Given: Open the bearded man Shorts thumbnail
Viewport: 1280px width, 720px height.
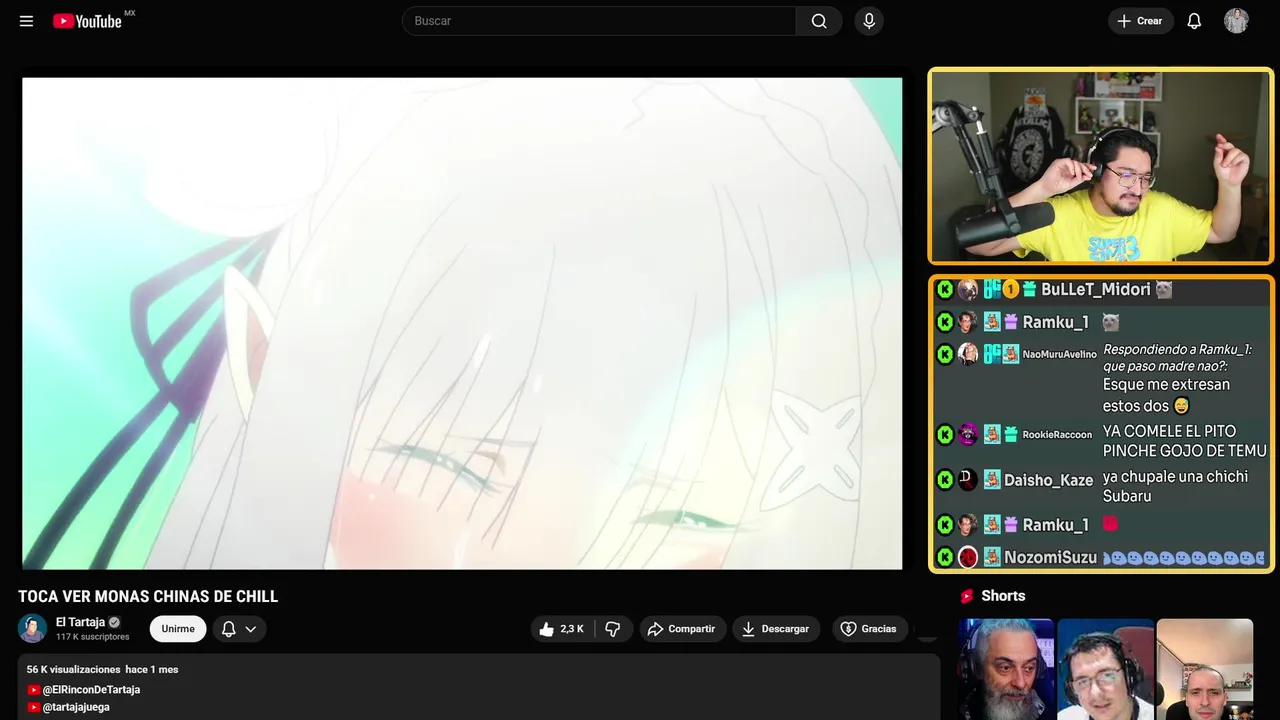Looking at the screenshot, I should click(1006, 669).
